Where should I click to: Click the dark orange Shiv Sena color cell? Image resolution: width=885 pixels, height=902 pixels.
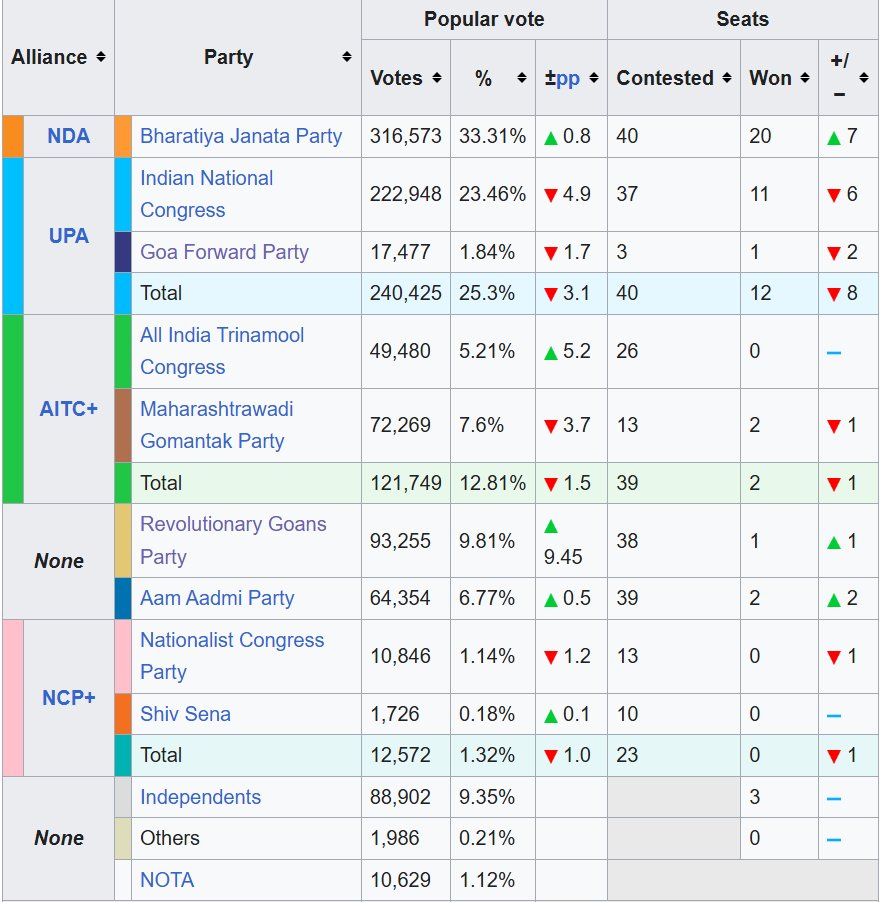(x=123, y=714)
